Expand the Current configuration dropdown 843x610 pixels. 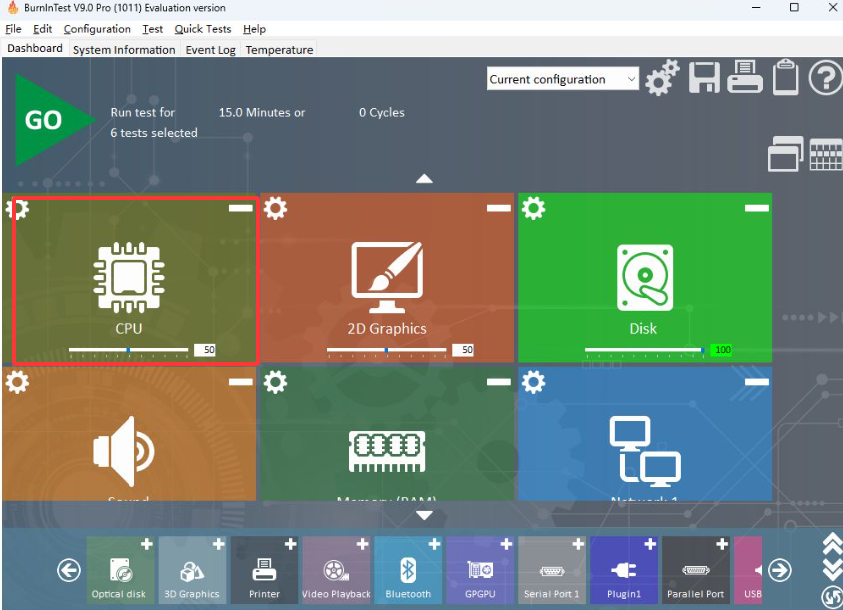tap(630, 80)
